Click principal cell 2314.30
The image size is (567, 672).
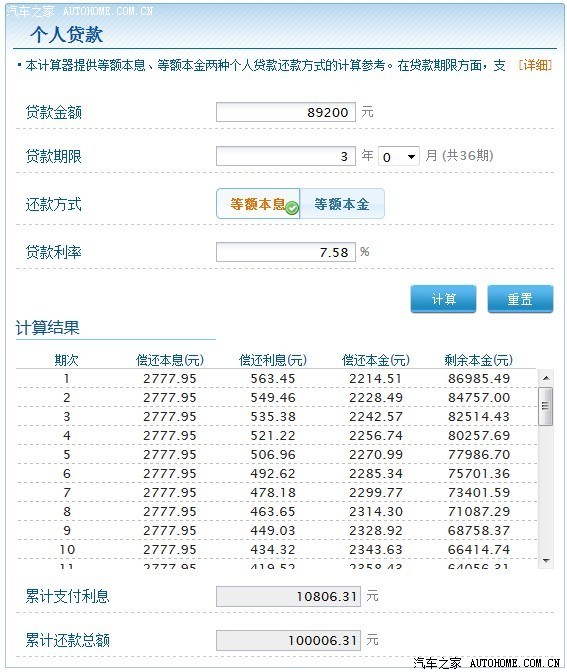pyautogui.click(x=376, y=512)
